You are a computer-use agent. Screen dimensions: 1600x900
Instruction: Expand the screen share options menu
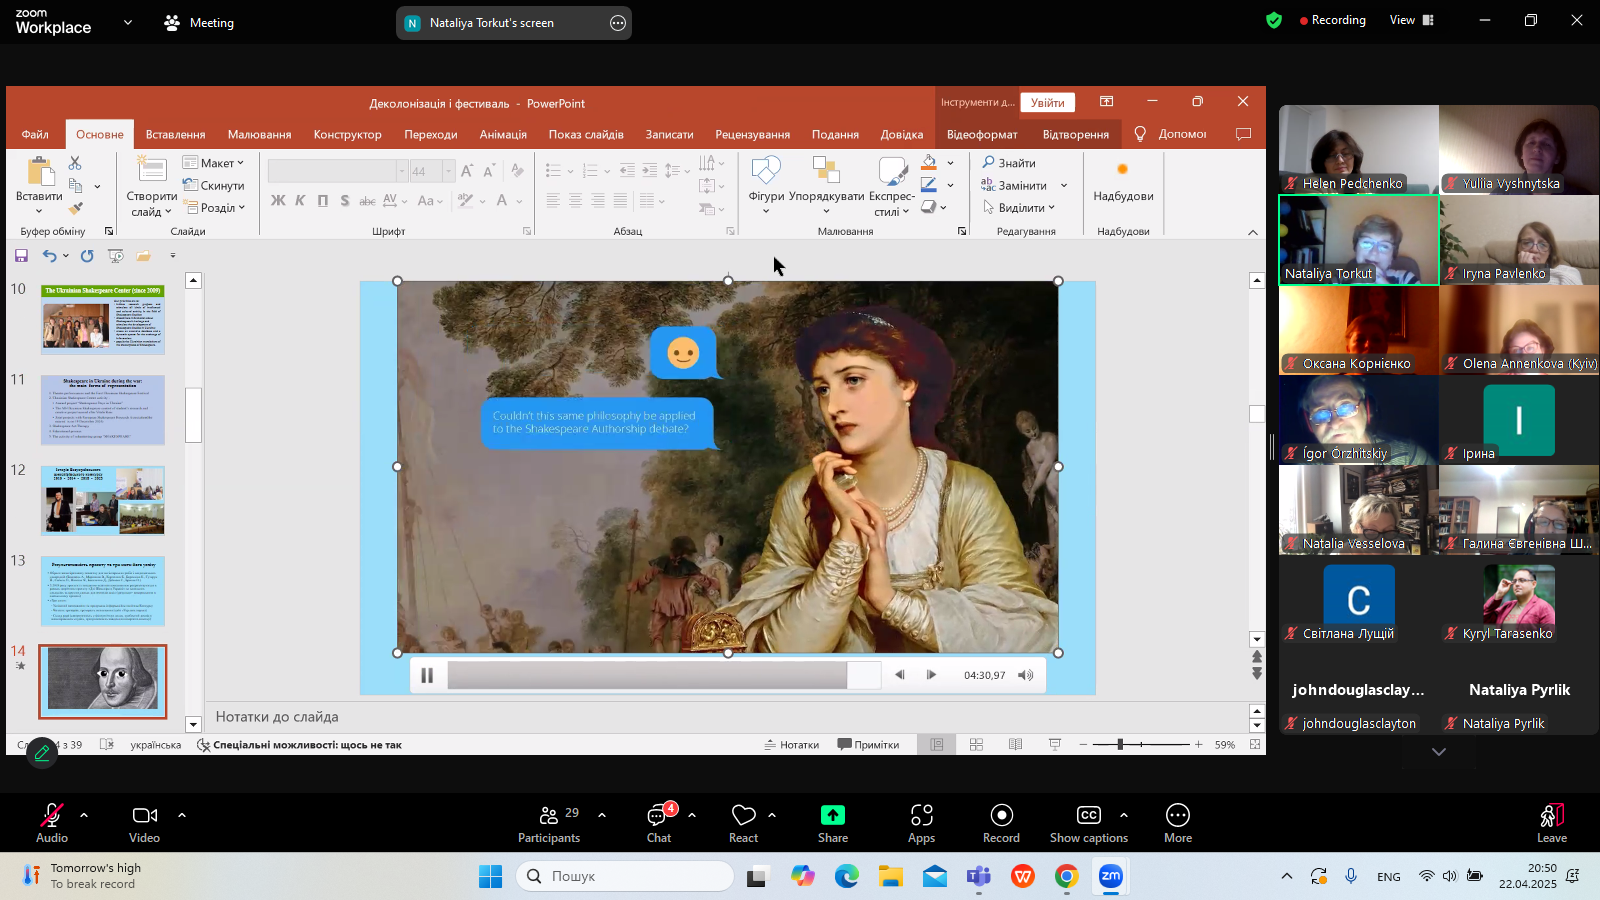(618, 23)
